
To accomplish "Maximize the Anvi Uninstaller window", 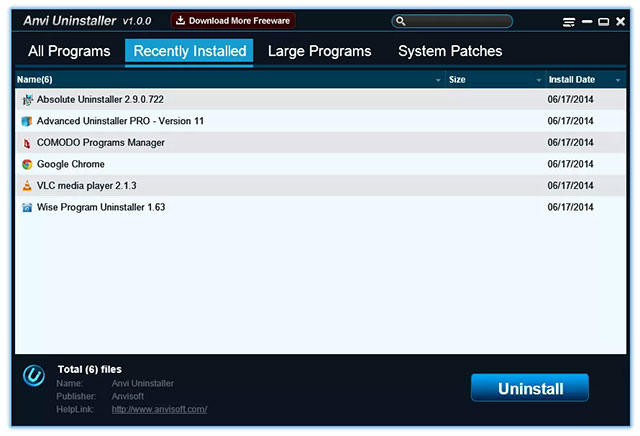I will tap(603, 22).
